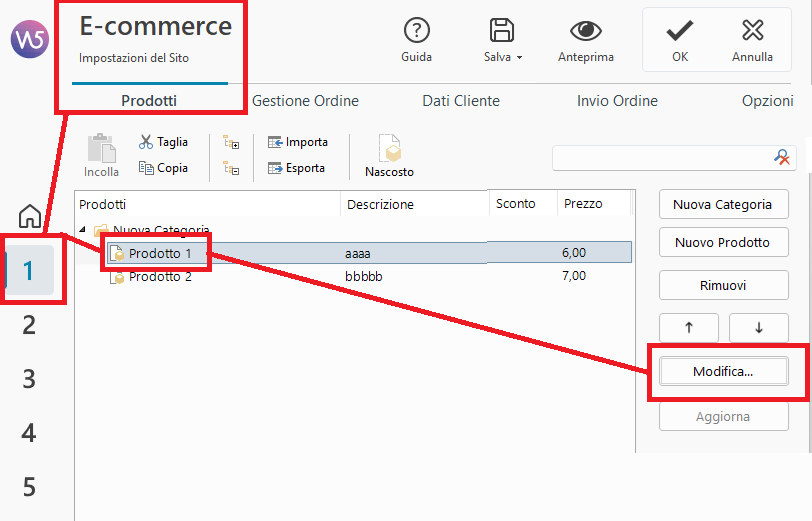Click price cell '7,00'
Screen dimensions: 812x521
pyautogui.click(x=574, y=276)
